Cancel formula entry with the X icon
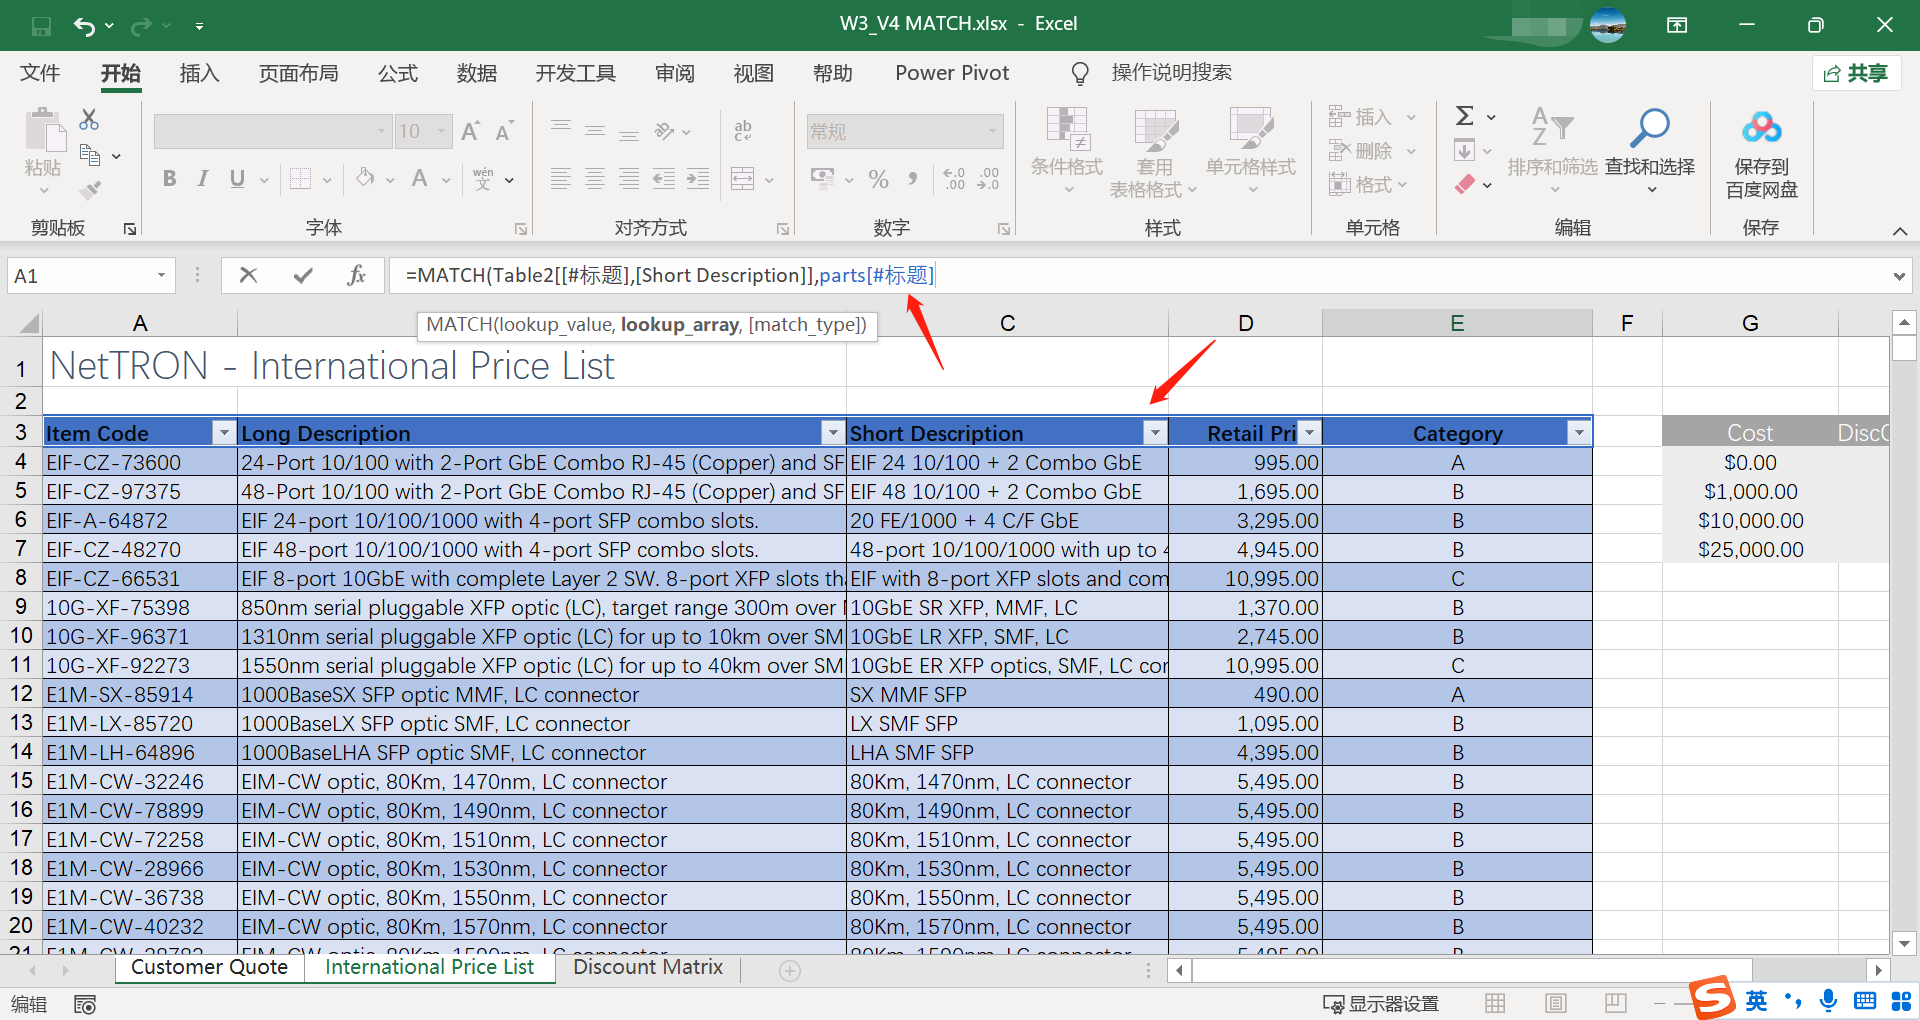The width and height of the screenshot is (1920, 1020). pos(248,275)
